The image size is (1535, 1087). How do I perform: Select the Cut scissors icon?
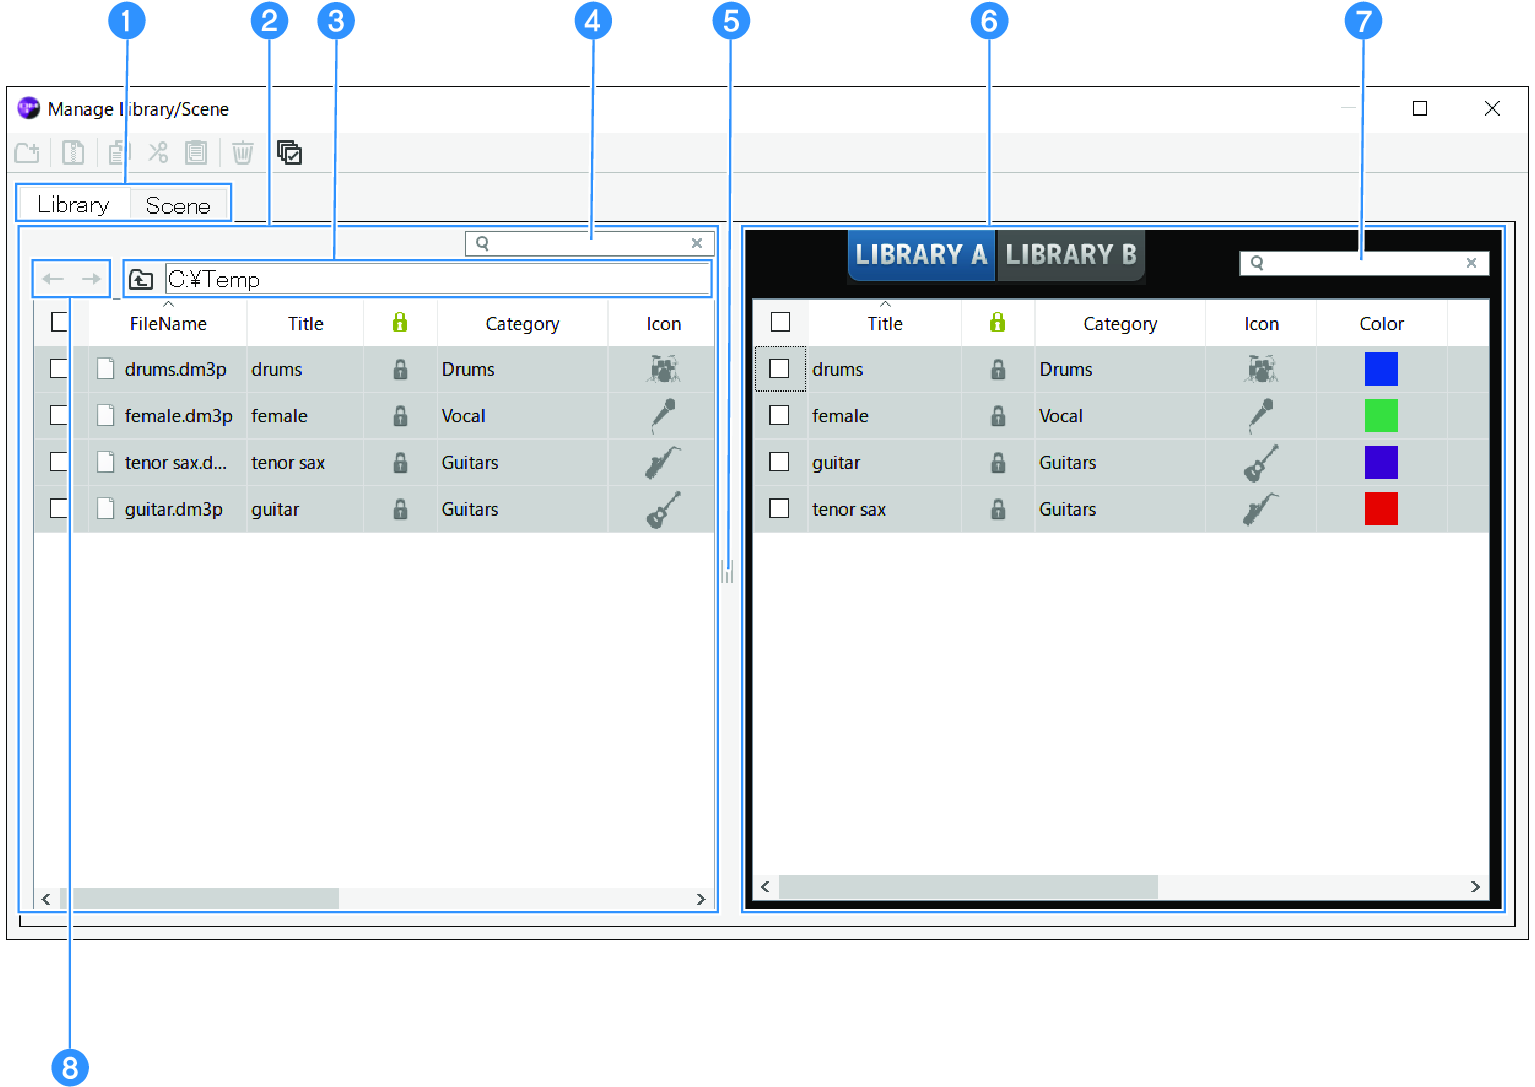(x=157, y=152)
